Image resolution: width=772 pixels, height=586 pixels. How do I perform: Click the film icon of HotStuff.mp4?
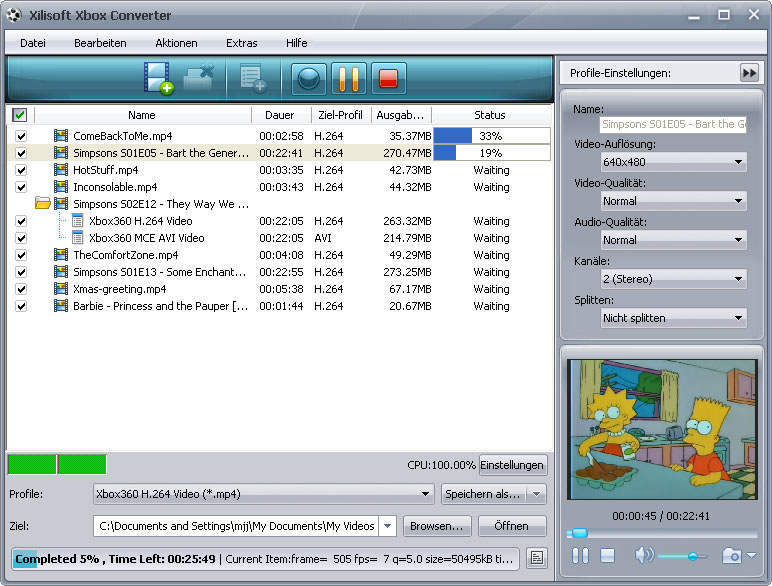click(x=61, y=170)
